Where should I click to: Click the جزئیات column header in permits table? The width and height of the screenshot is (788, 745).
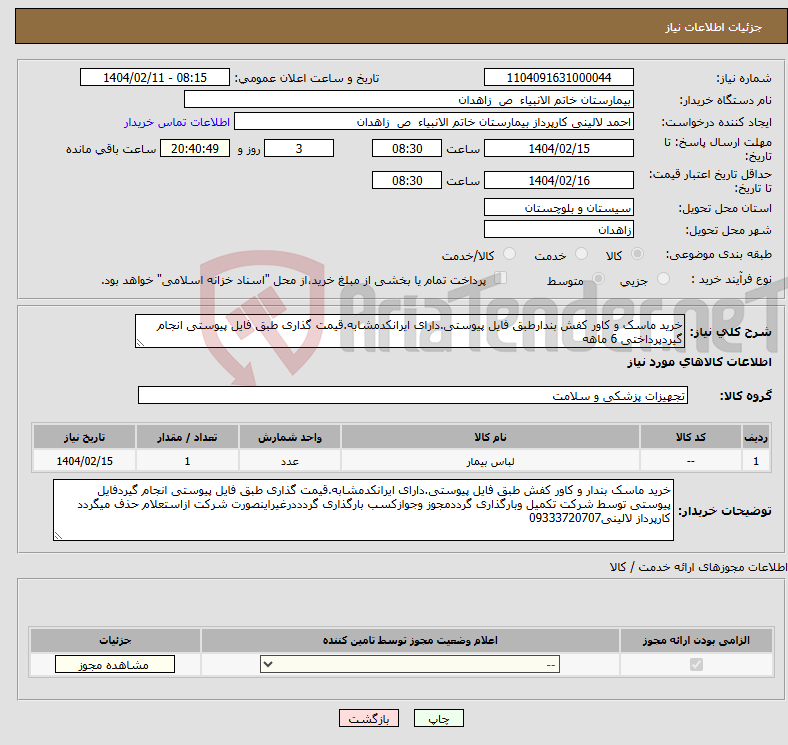[115, 640]
